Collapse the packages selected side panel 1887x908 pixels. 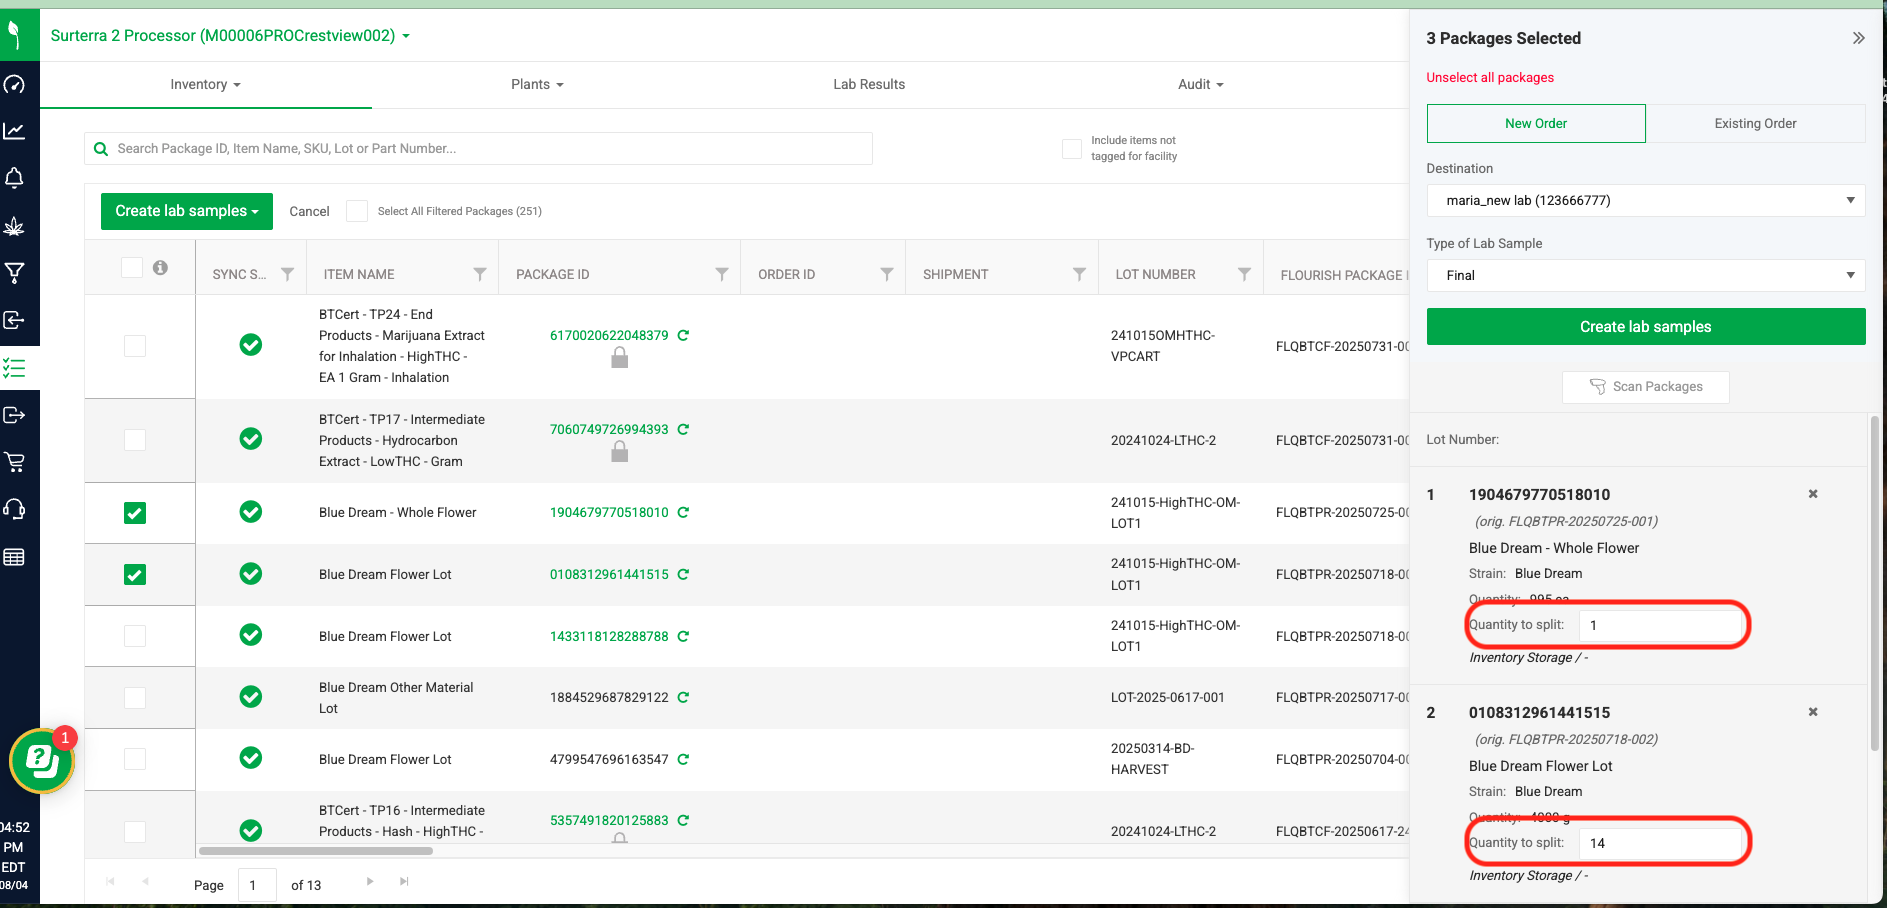tap(1858, 38)
